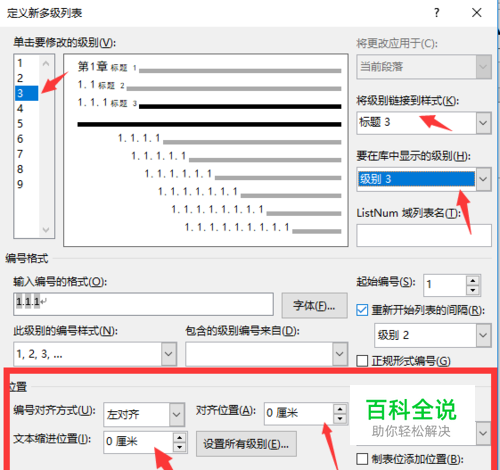
Task: Open the 将级别链接到样式 dropdown
Action: (x=484, y=123)
